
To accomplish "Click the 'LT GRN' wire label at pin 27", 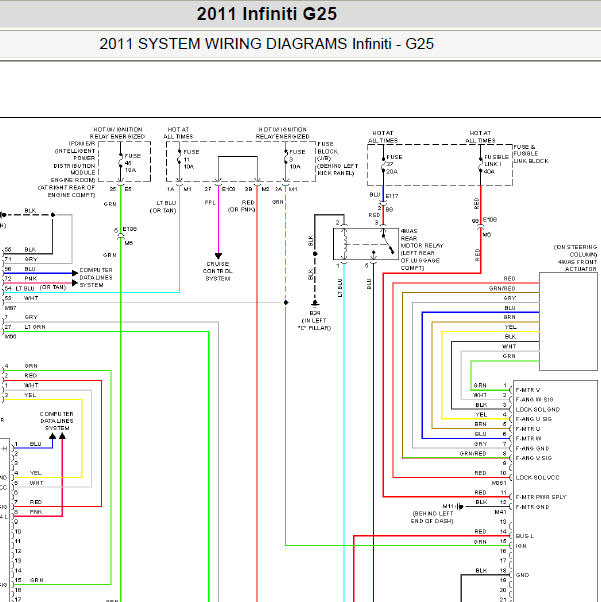I will click(35, 327).
